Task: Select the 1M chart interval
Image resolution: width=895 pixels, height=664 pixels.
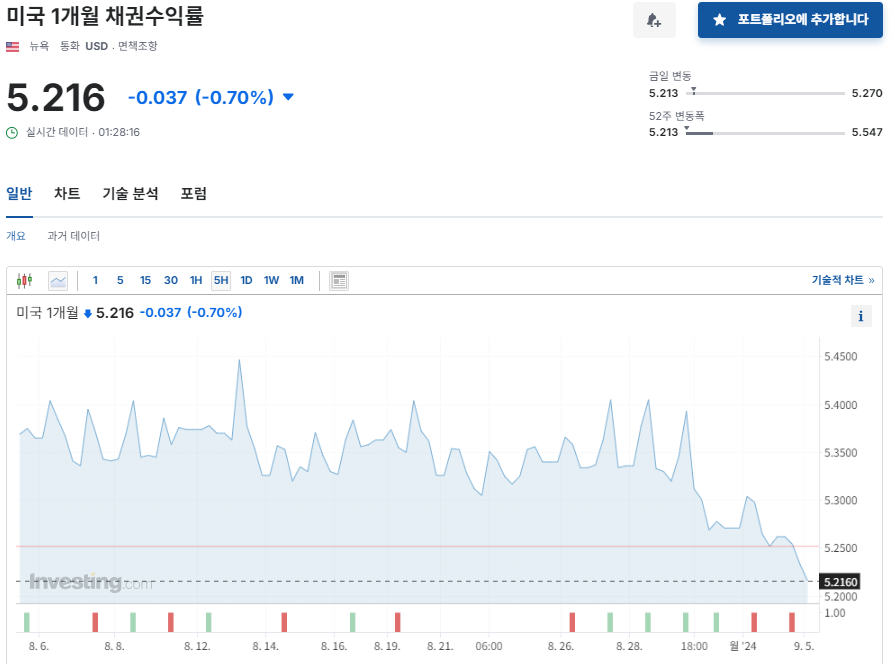Action: point(296,281)
